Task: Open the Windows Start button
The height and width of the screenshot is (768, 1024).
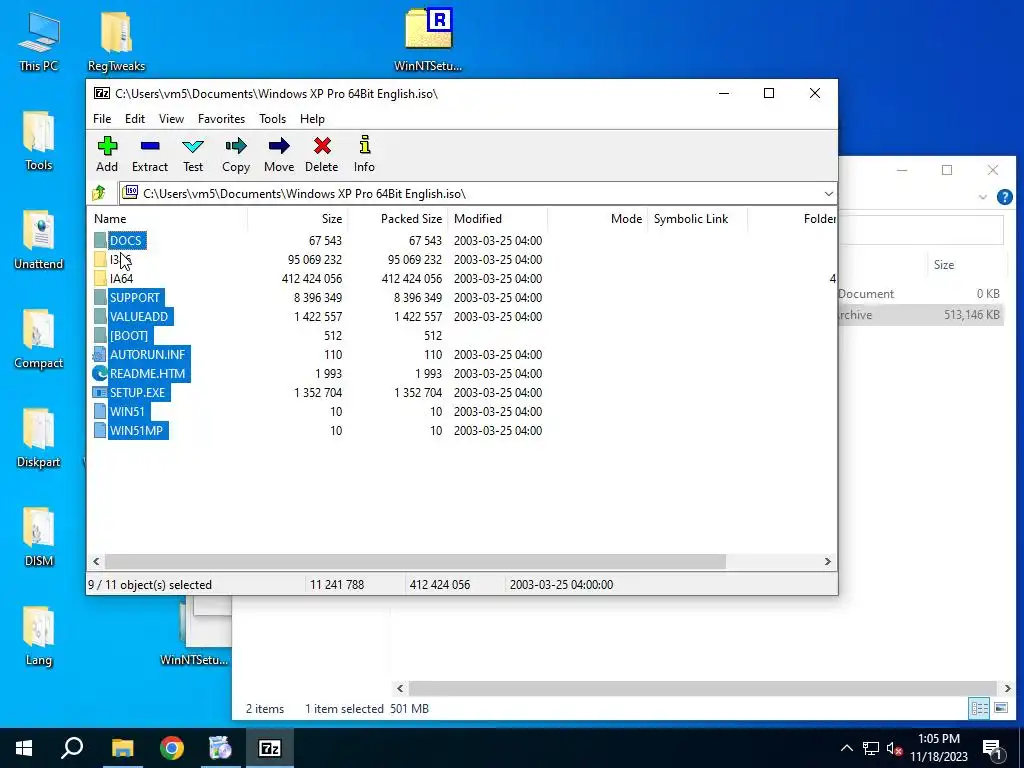Action: coord(24,748)
